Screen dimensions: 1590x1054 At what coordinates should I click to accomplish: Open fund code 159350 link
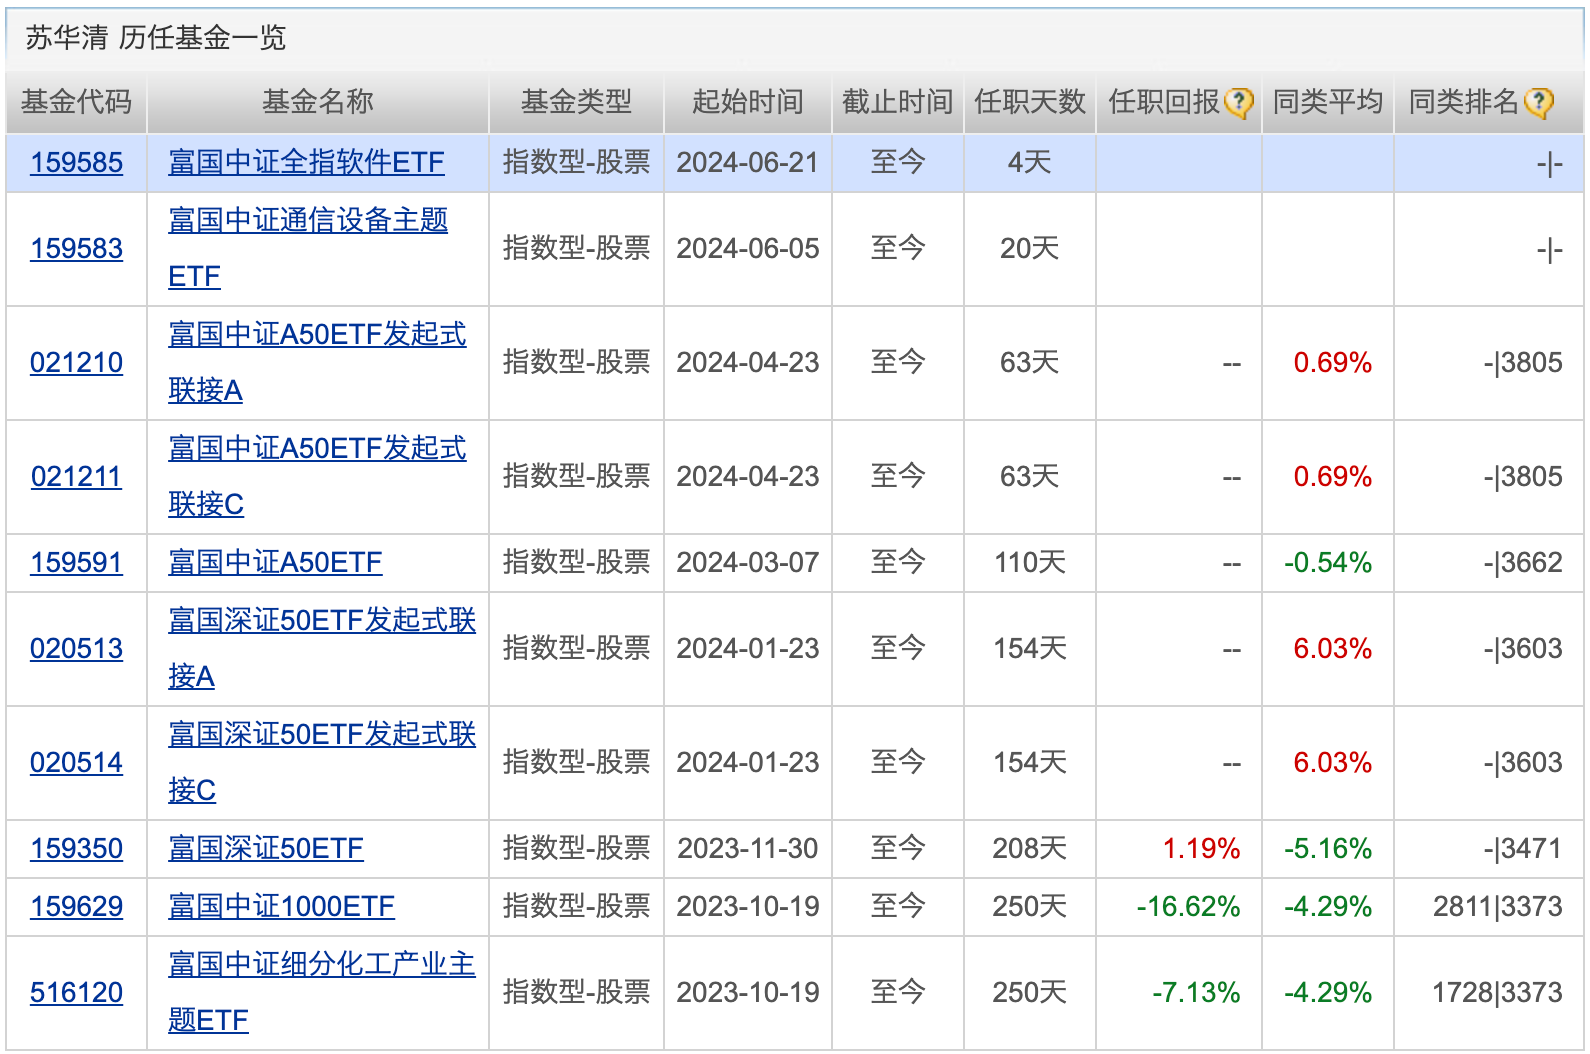click(x=76, y=848)
